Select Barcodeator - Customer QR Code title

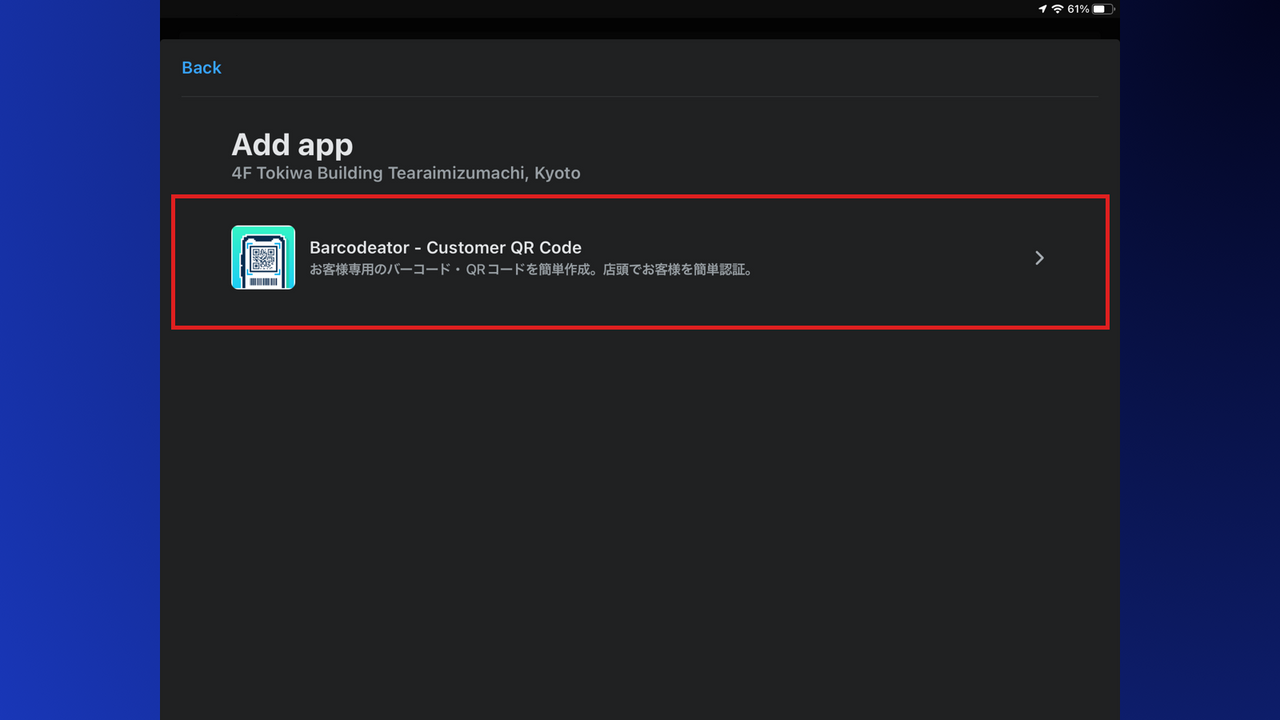coord(445,247)
